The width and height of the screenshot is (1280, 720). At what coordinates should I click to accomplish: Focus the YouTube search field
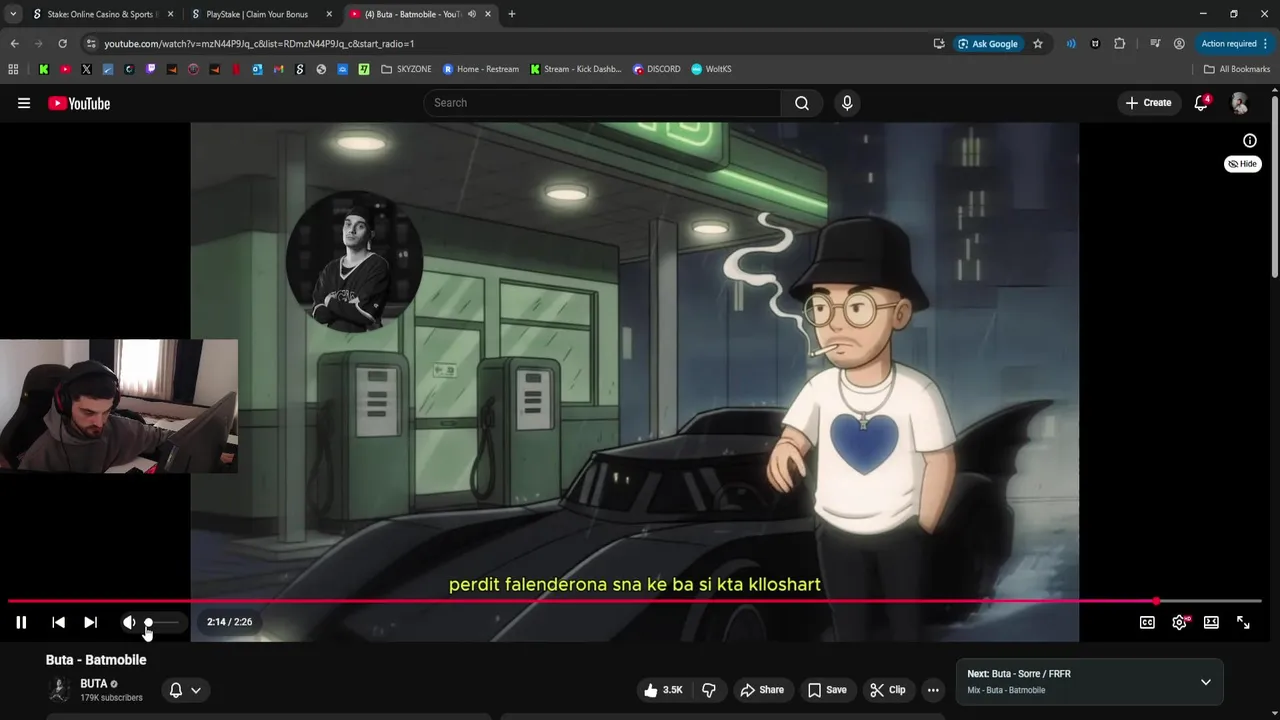pos(602,103)
